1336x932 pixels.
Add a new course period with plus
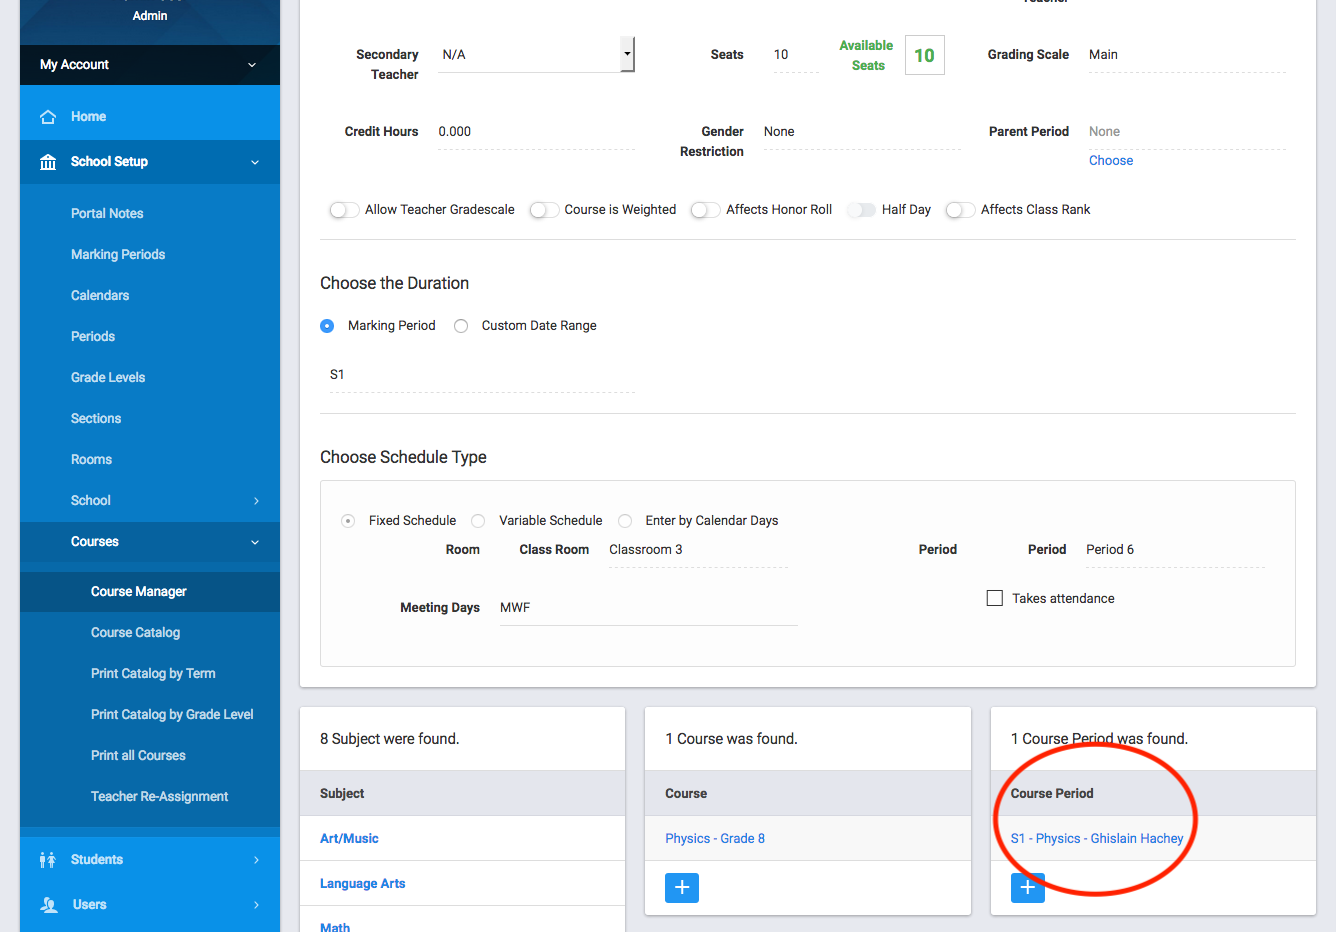point(1027,887)
